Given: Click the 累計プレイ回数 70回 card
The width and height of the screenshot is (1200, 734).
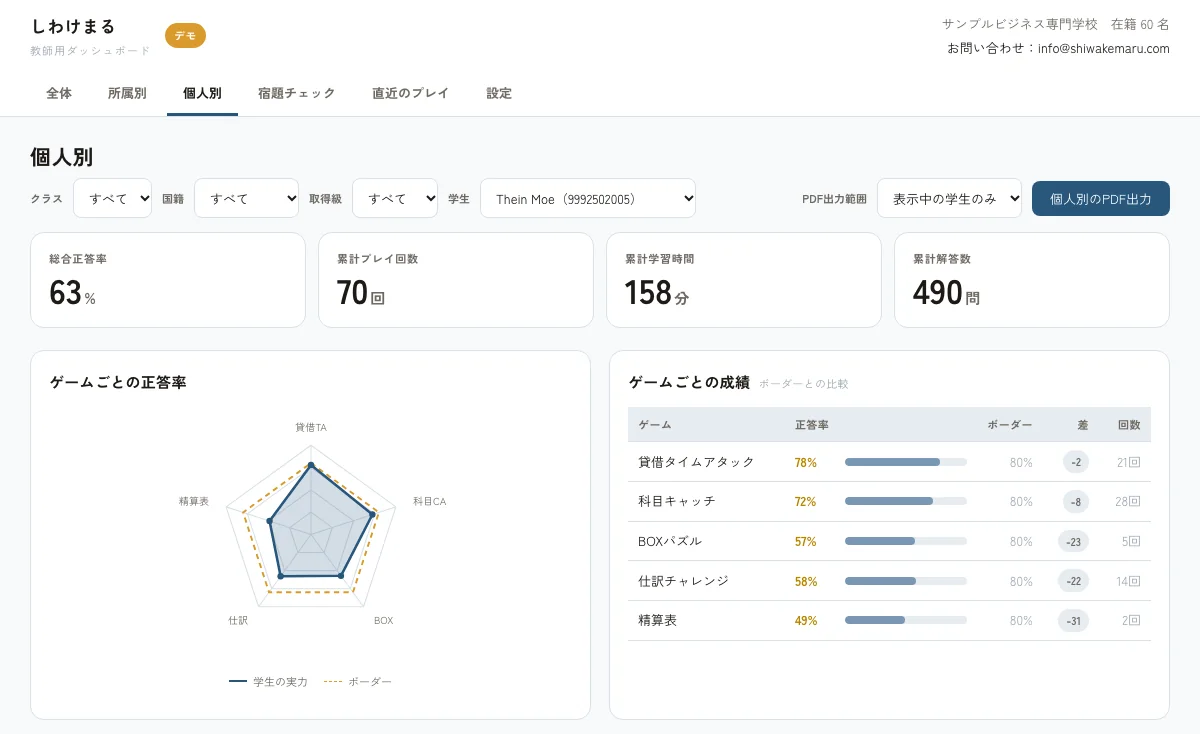Looking at the screenshot, I should pyautogui.click(x=456, y=280).
